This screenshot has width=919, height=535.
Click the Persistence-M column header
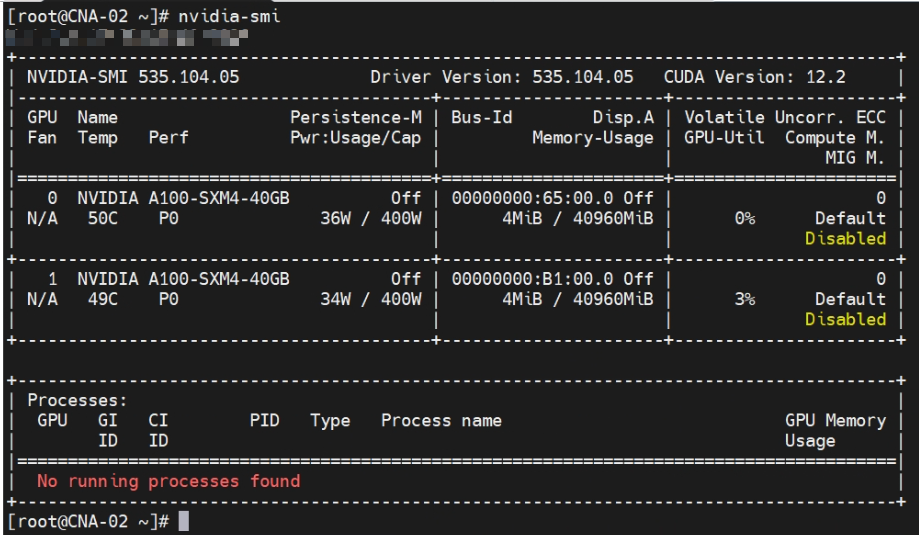point(356,117)
